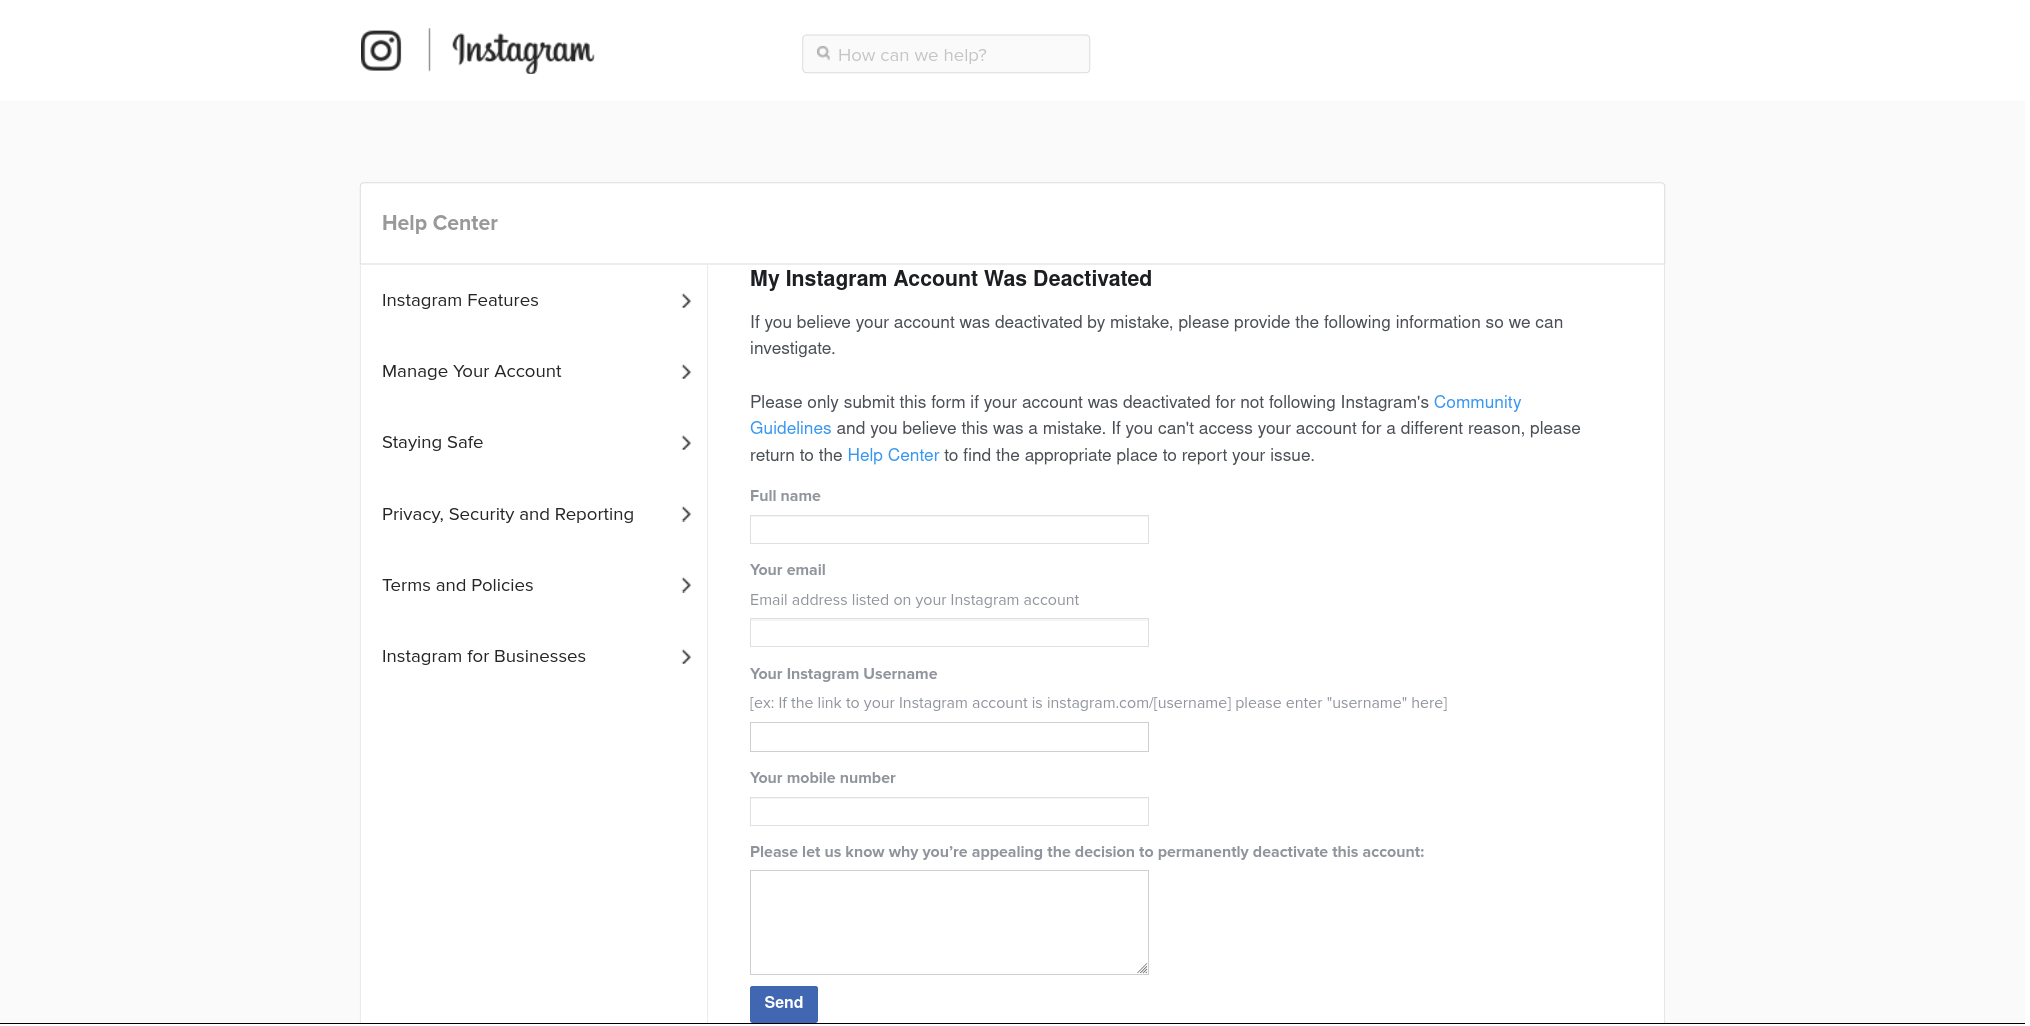2030x1026 pixels.
Task: Follow the Help Center link in paragraph
Action: click(x=892, y=455)
